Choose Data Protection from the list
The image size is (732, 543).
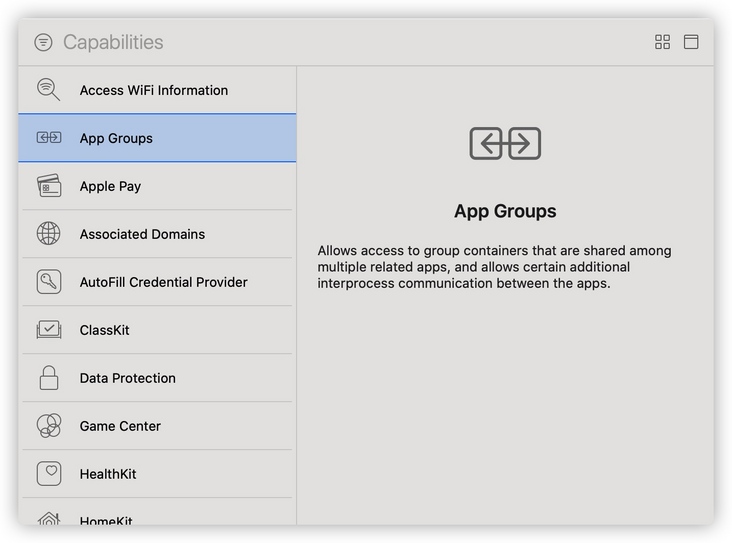click(157, 378)
